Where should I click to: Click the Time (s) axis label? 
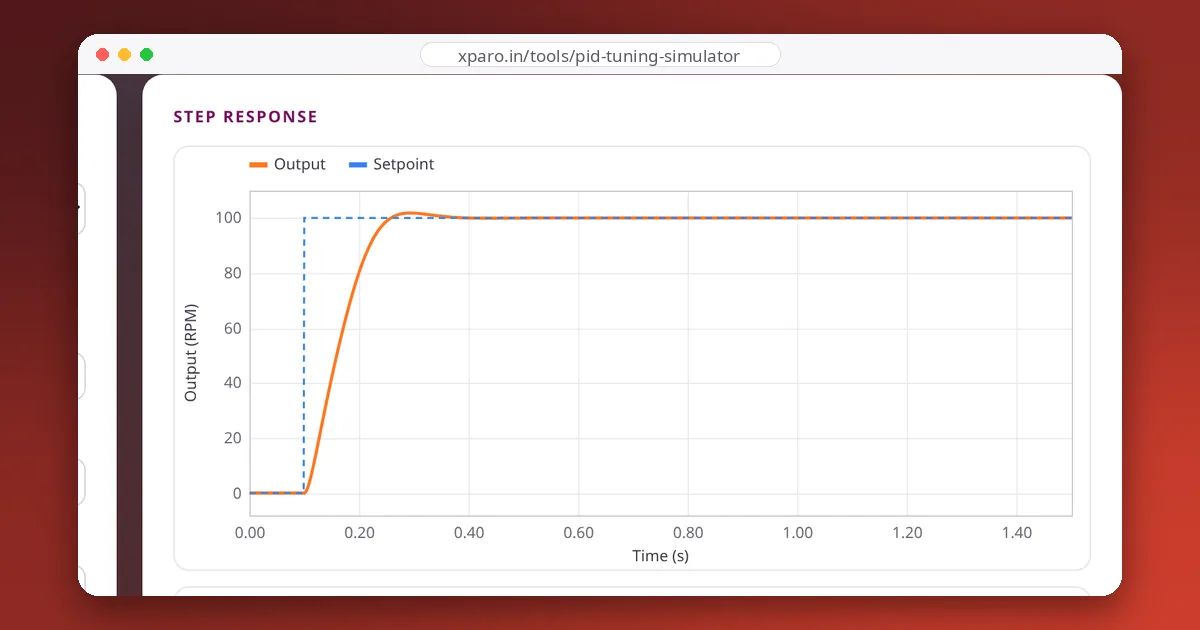(x=660, y=555)
